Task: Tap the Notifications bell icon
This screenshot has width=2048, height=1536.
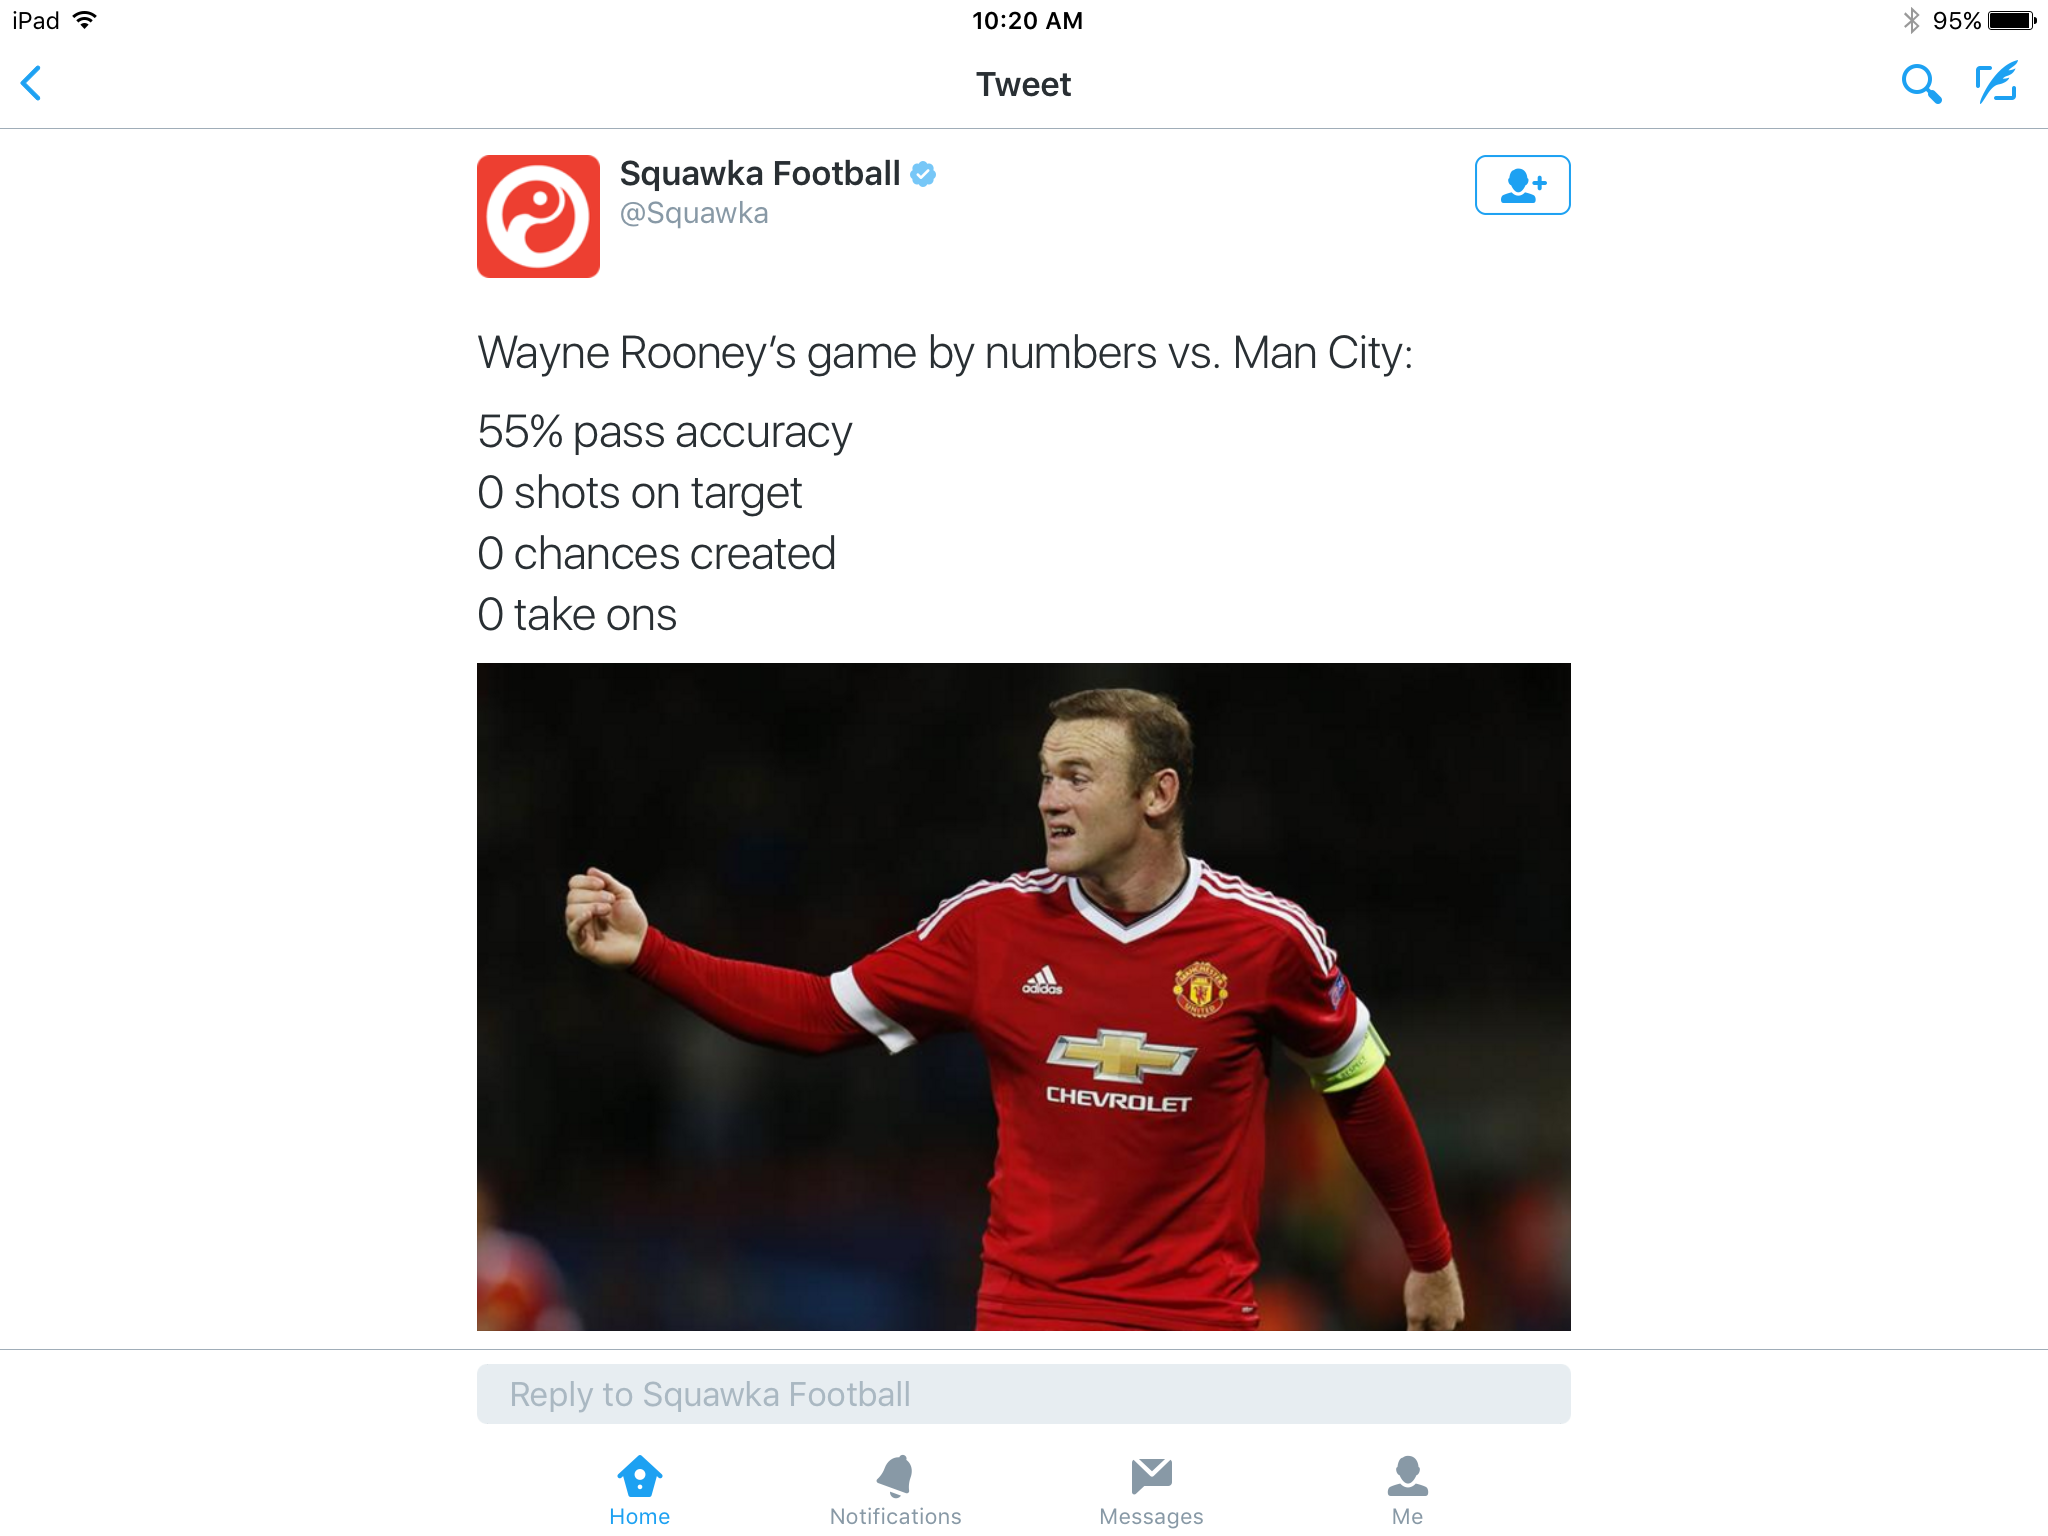Action: 895,1476
